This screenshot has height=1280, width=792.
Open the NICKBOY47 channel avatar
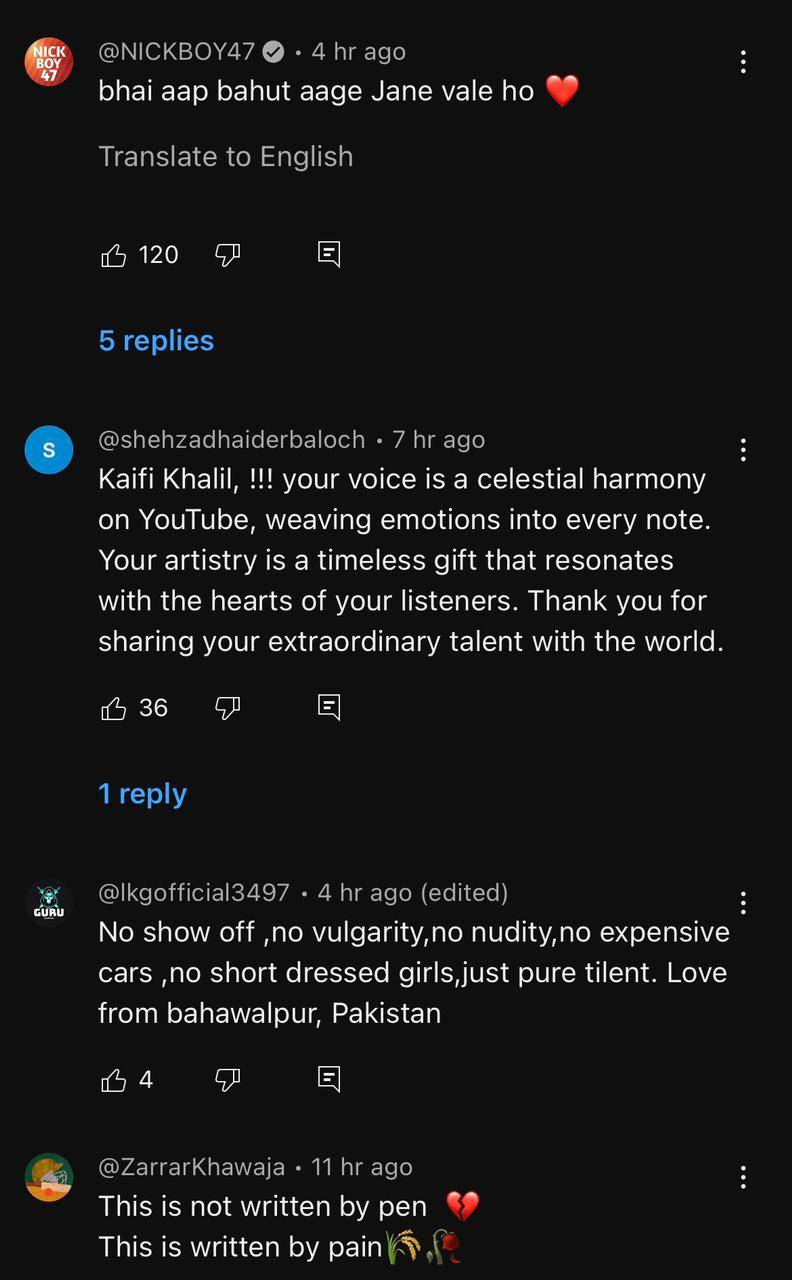[x=48, y=62]
